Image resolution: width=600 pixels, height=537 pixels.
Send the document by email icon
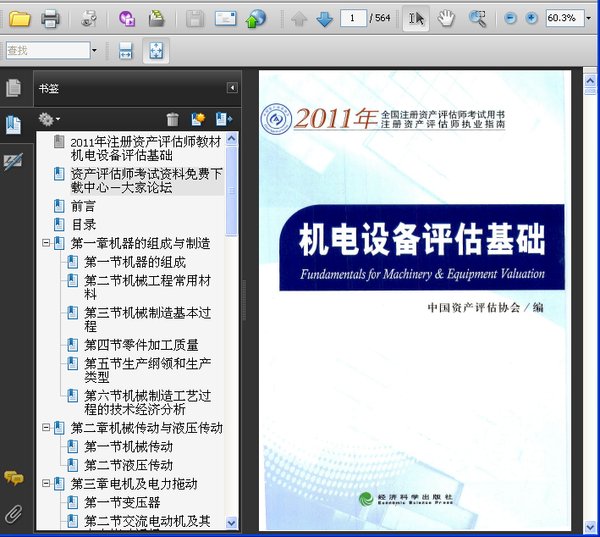tap(225, 18)
